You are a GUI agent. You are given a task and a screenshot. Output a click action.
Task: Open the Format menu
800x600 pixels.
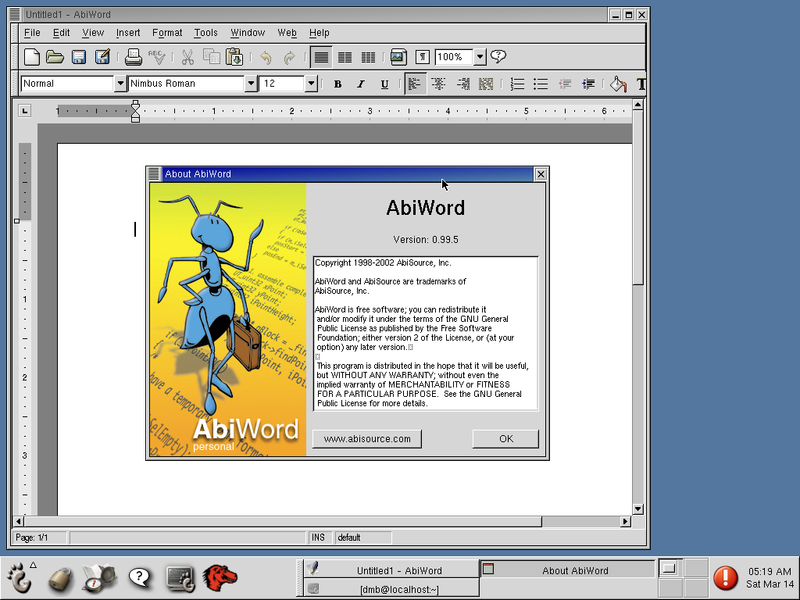pos(167,33)
